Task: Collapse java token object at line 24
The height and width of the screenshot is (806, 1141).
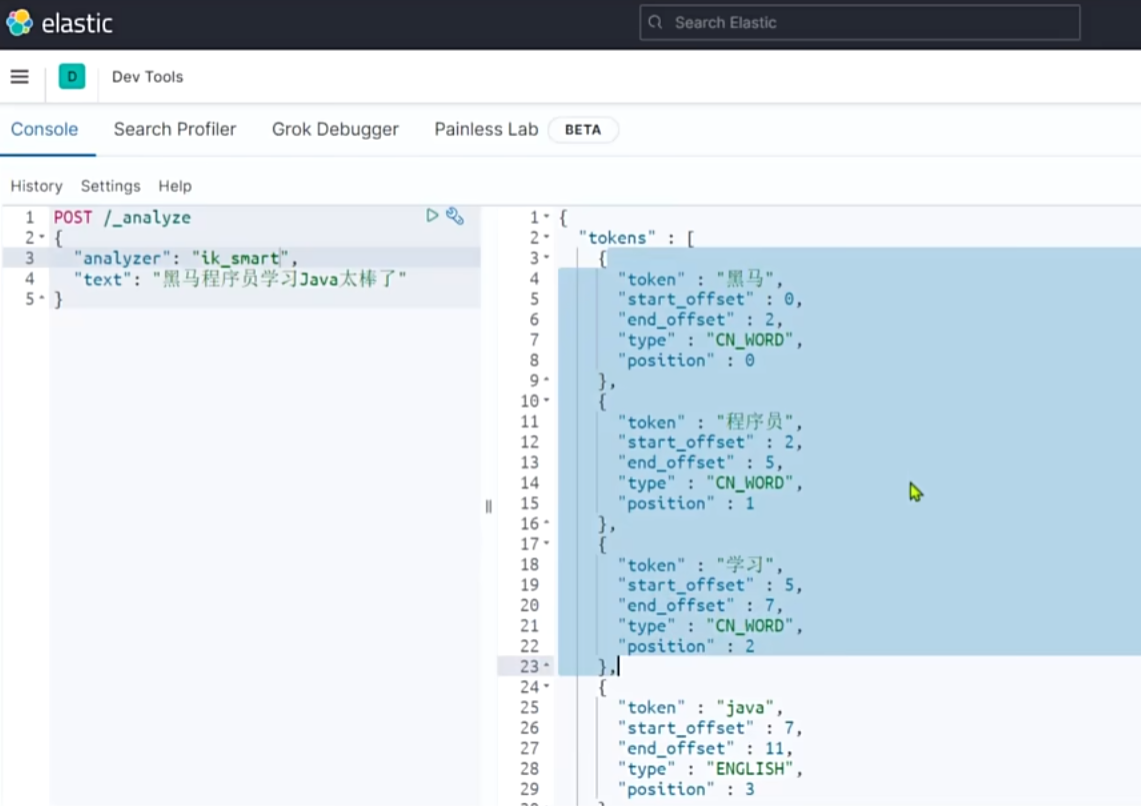Action: pos(546,687)
